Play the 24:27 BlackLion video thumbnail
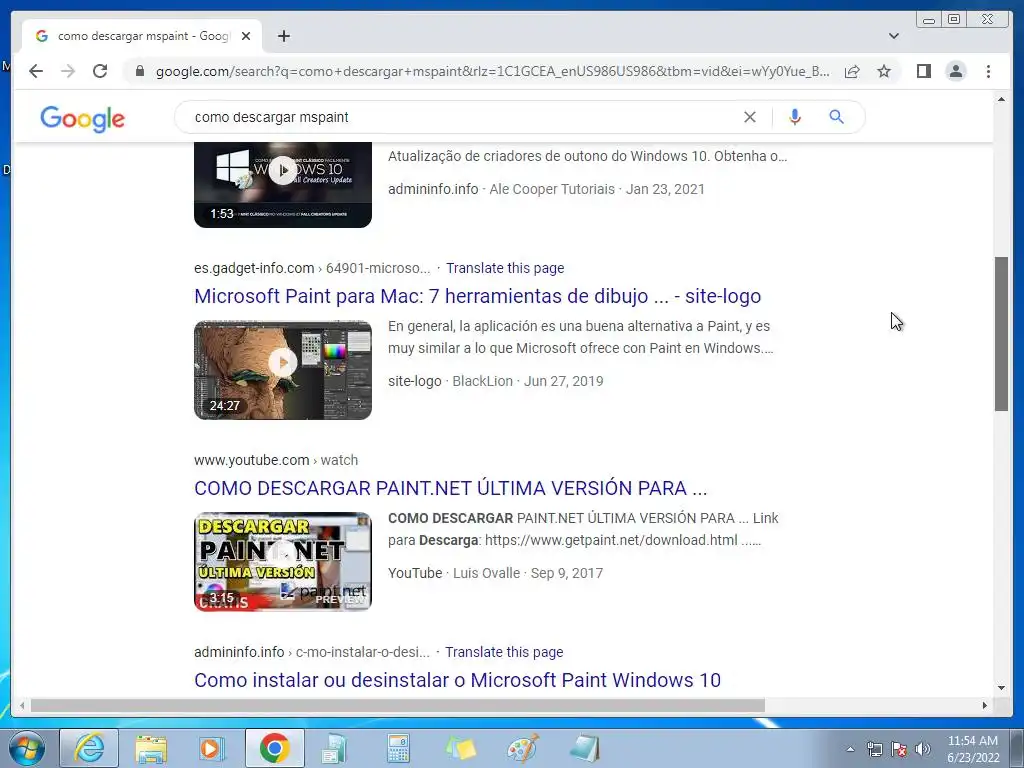The image size is (1024, 768). (x=283, y=370)
